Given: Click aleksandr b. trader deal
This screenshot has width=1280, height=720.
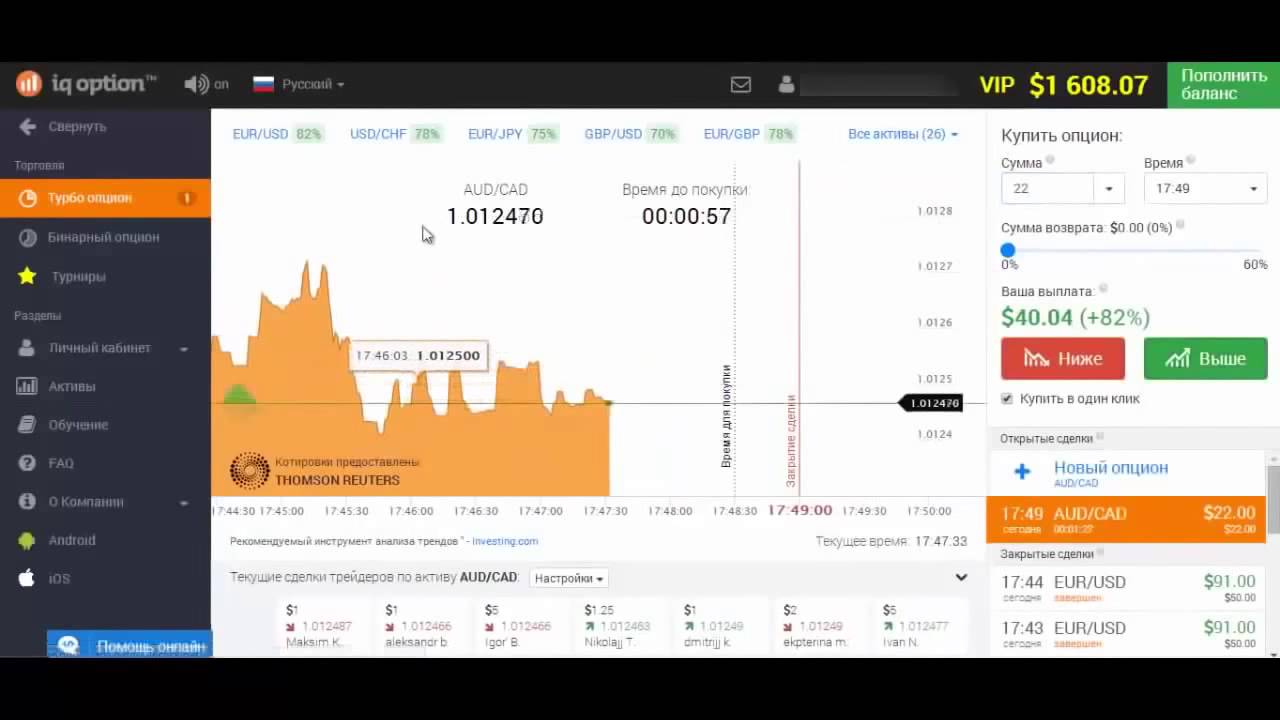Looking at the screenshot, I should [x=421, y=626].
